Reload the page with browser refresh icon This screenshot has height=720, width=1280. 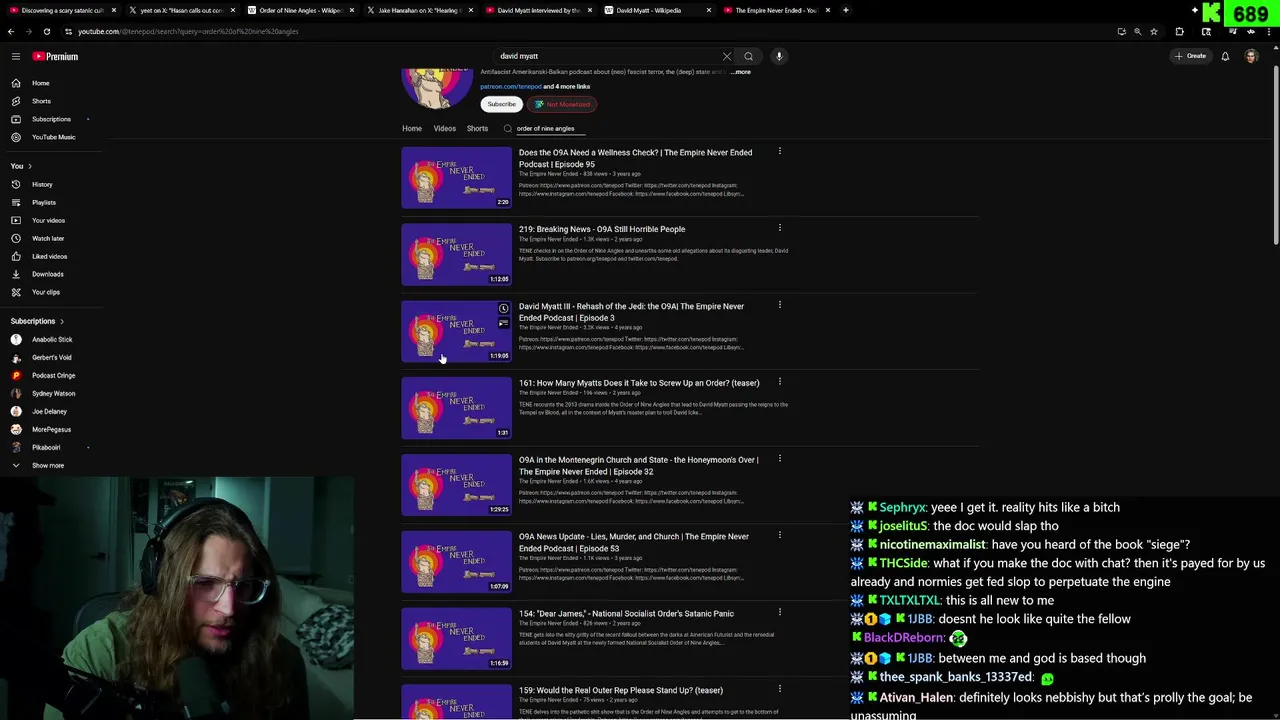(46, 31)
